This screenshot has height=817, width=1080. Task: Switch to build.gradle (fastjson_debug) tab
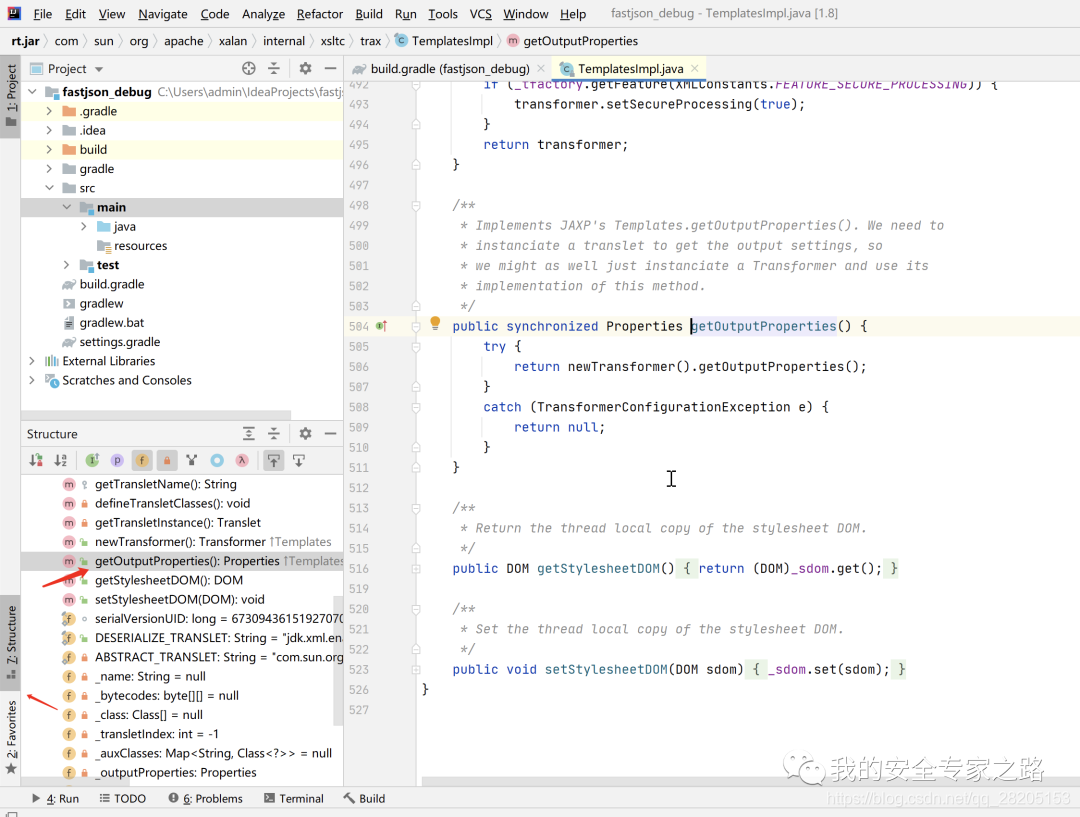tap(449, 68)
